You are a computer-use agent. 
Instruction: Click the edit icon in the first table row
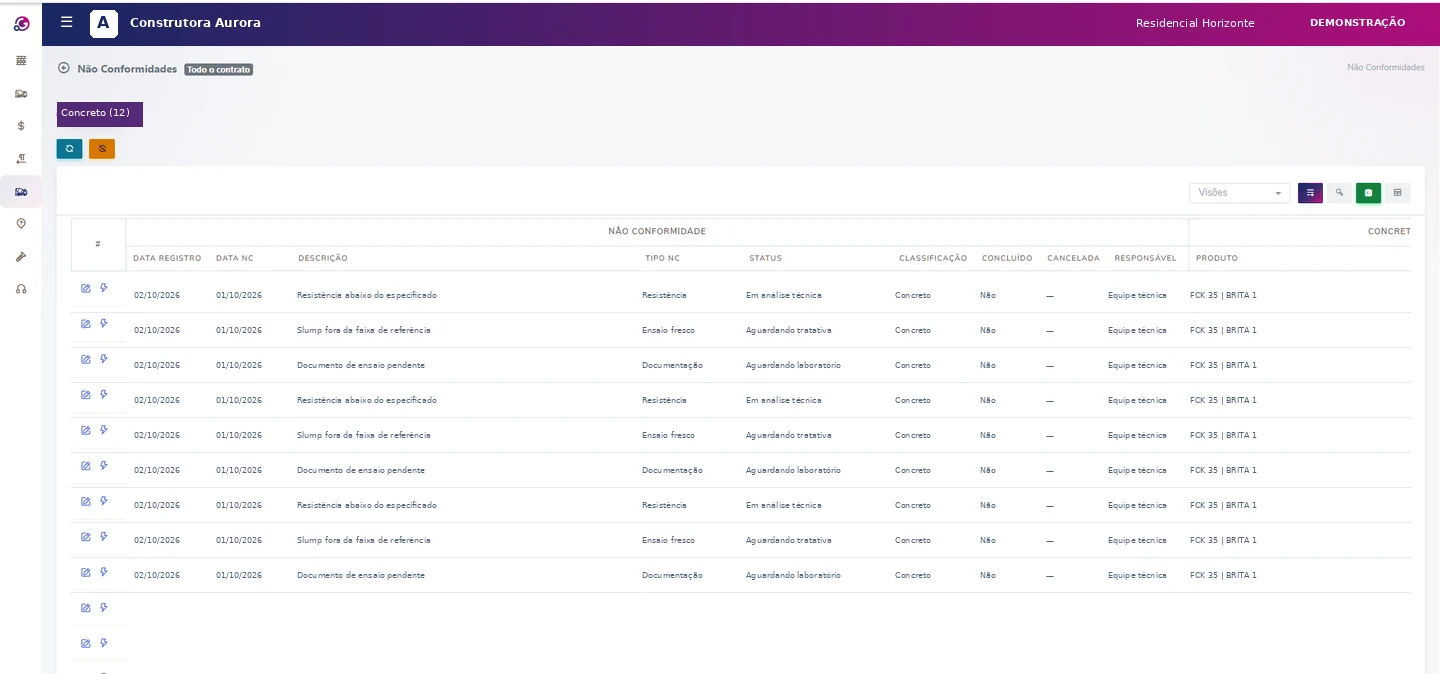coord(86,289)
